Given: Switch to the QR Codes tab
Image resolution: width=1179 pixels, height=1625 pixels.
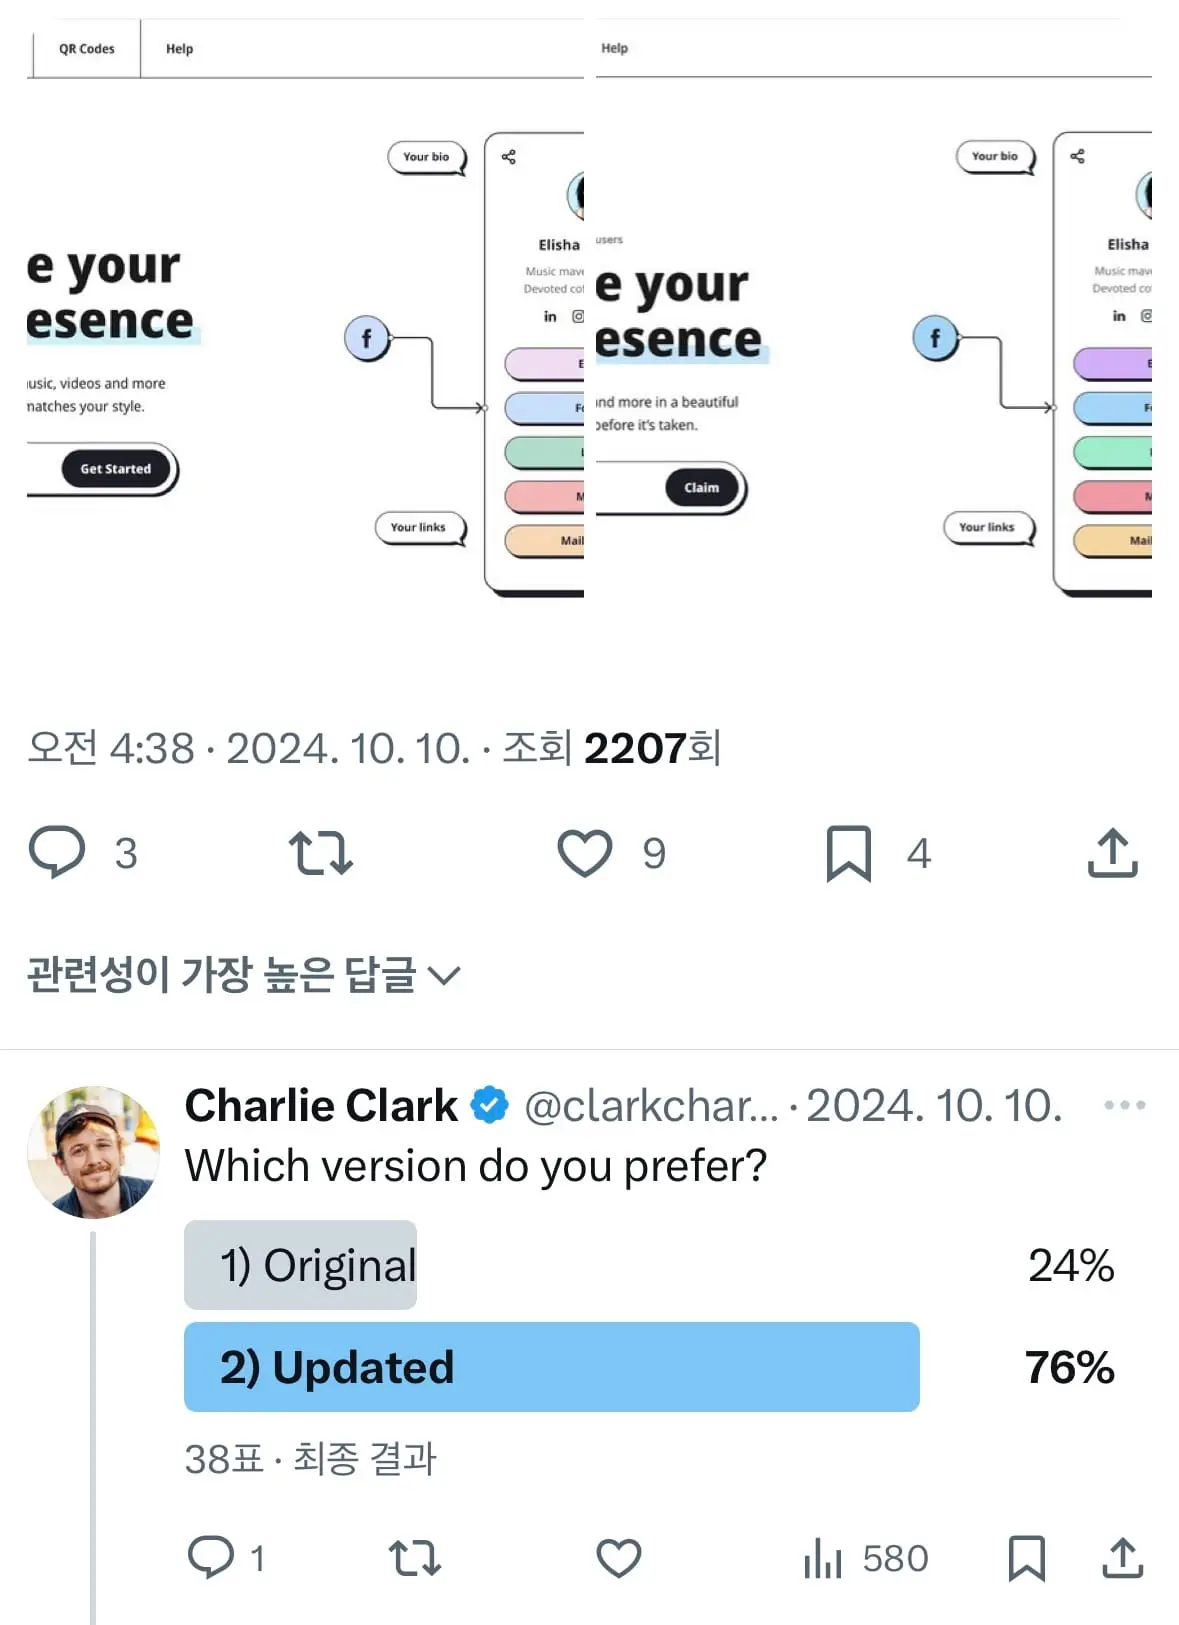Looking at the screenshot, I should point(86,47).
